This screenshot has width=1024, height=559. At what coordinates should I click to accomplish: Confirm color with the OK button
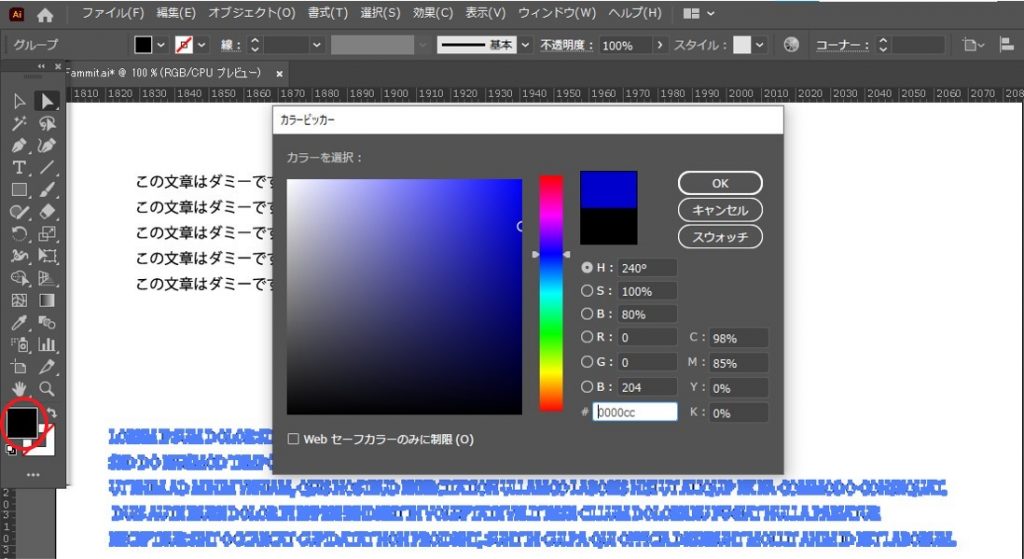(x=720, y=184)
